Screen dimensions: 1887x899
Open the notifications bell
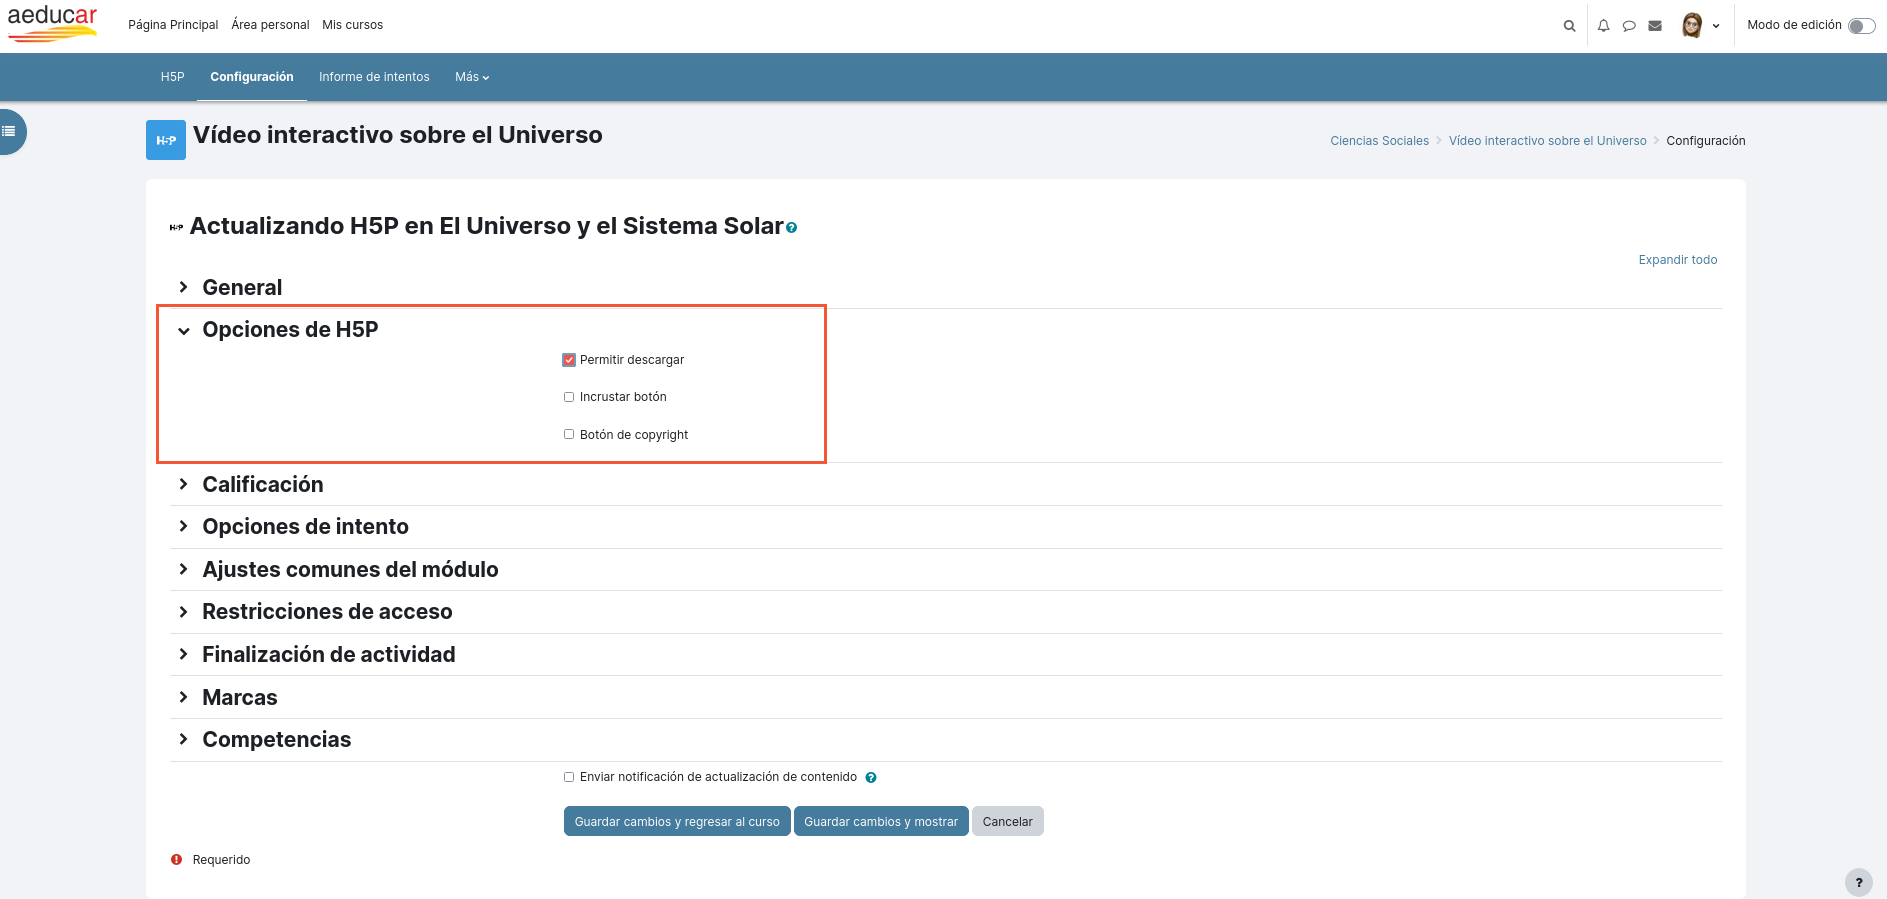[1603, 26]
